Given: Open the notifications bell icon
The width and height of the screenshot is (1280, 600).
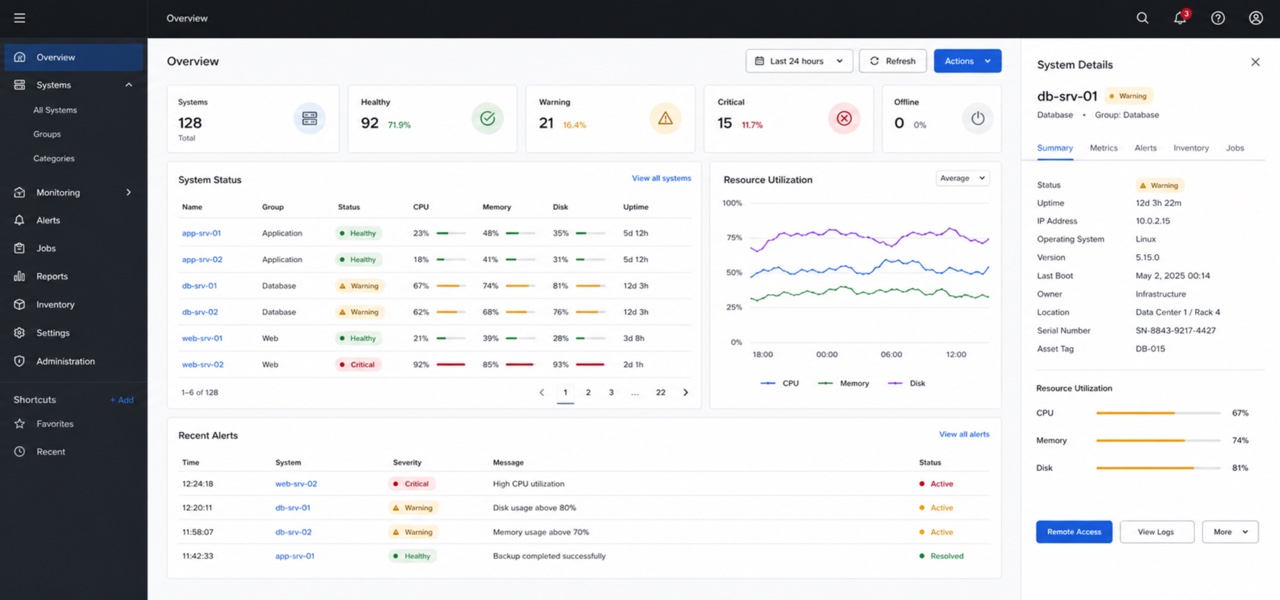Looking at the screenshot, I should (x=1181, y=18).
